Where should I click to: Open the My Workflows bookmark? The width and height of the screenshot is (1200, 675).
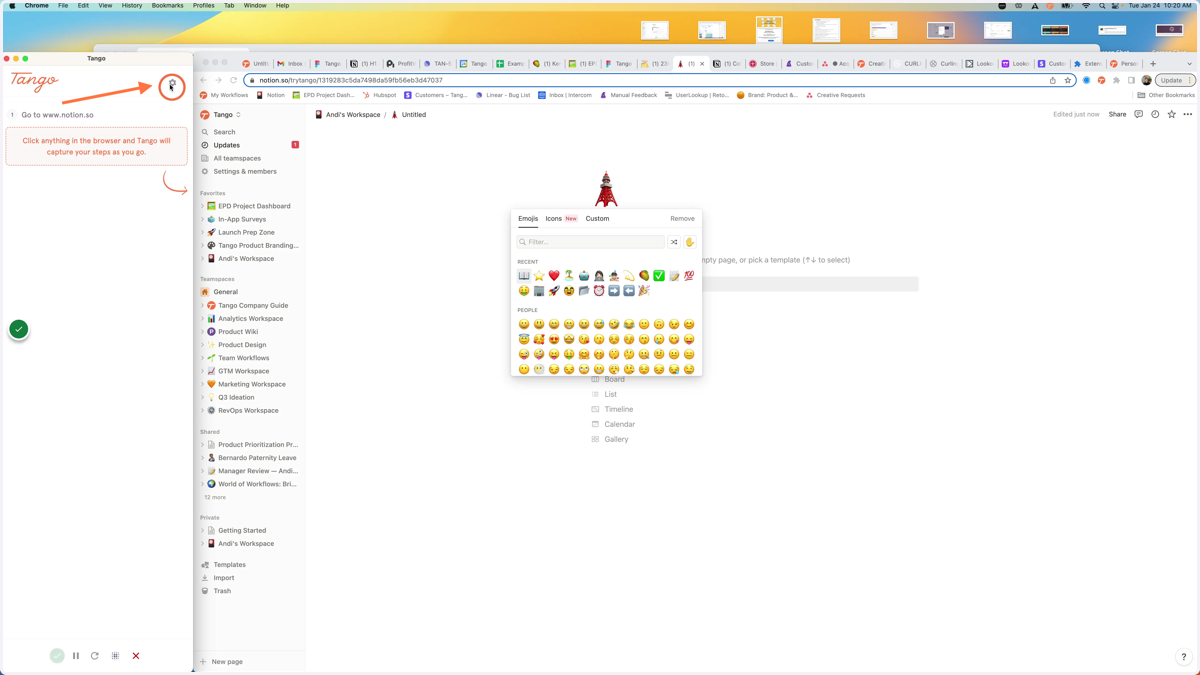tap(224, 95)
